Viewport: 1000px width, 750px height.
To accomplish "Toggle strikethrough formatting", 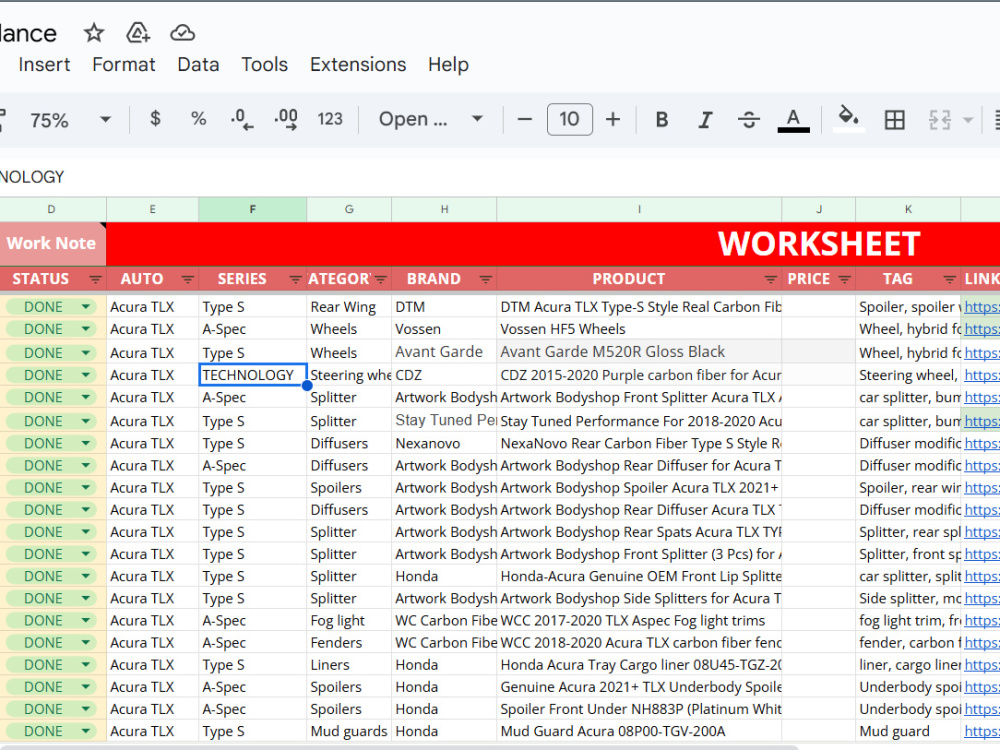I will coord(749,119).
